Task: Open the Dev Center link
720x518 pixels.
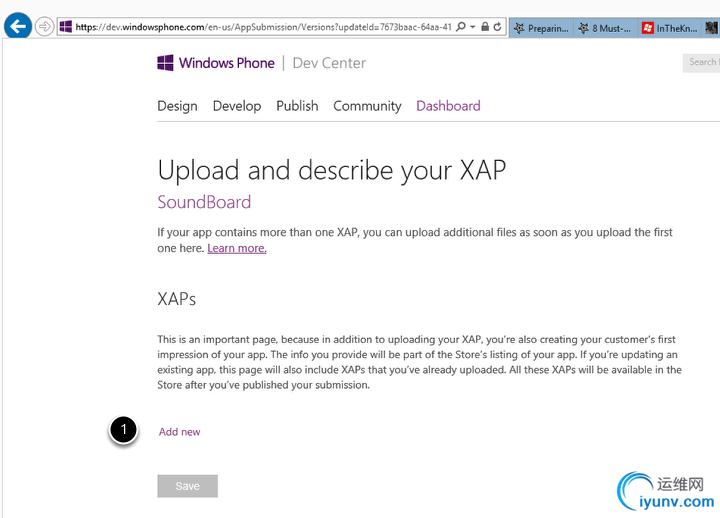Action: coord(329,63)
